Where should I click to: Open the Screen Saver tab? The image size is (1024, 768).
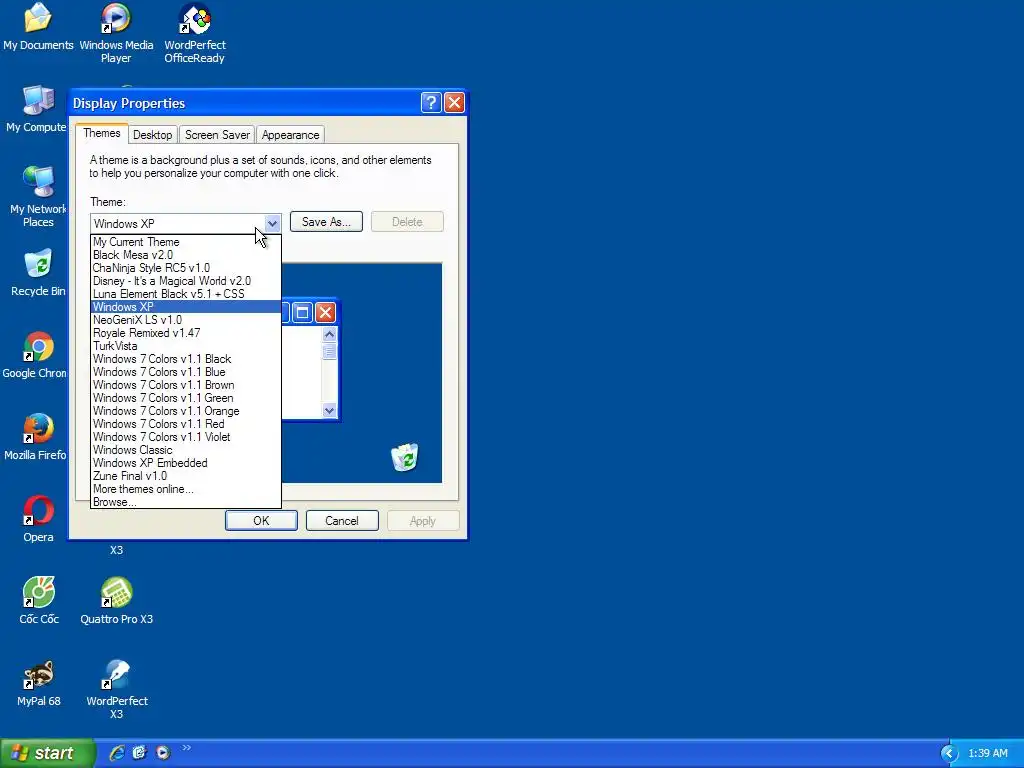[x=217, y=135]
